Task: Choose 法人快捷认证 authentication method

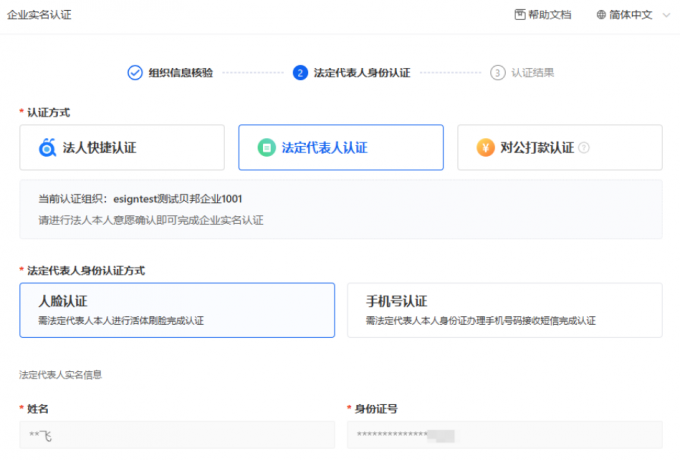Action: point(122,147)
